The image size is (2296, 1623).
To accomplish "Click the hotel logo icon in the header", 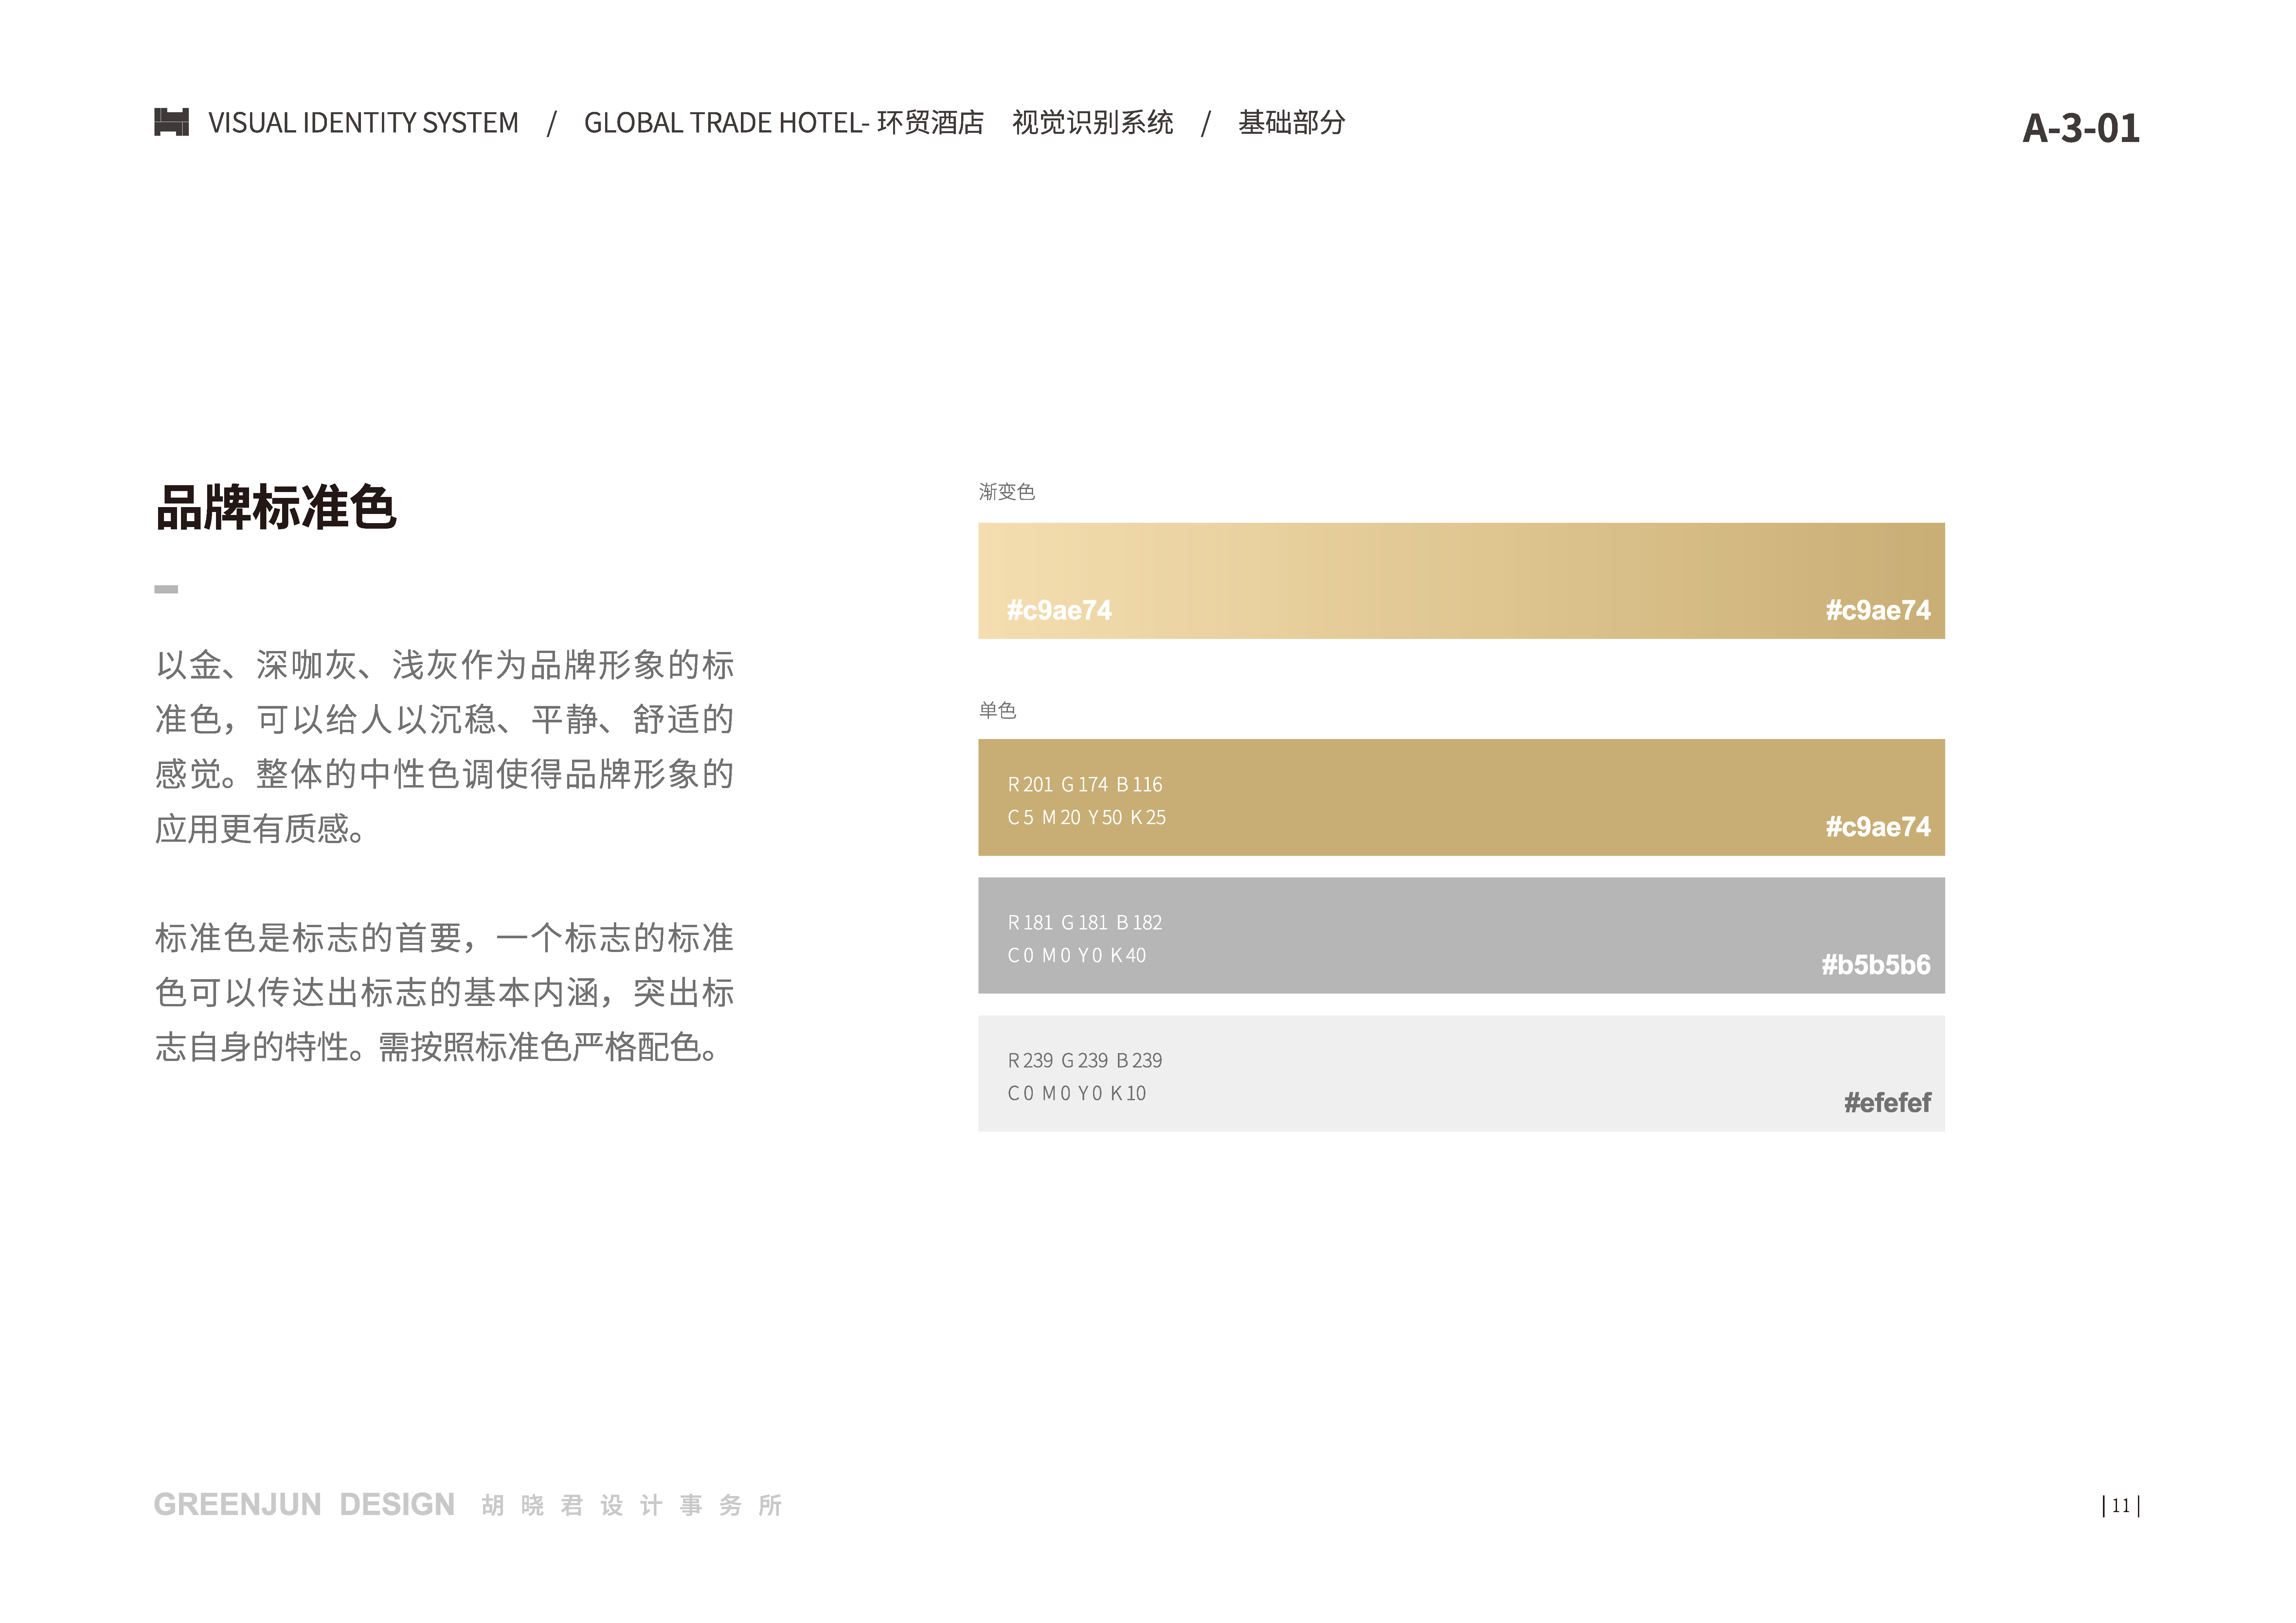I will 171,122.
